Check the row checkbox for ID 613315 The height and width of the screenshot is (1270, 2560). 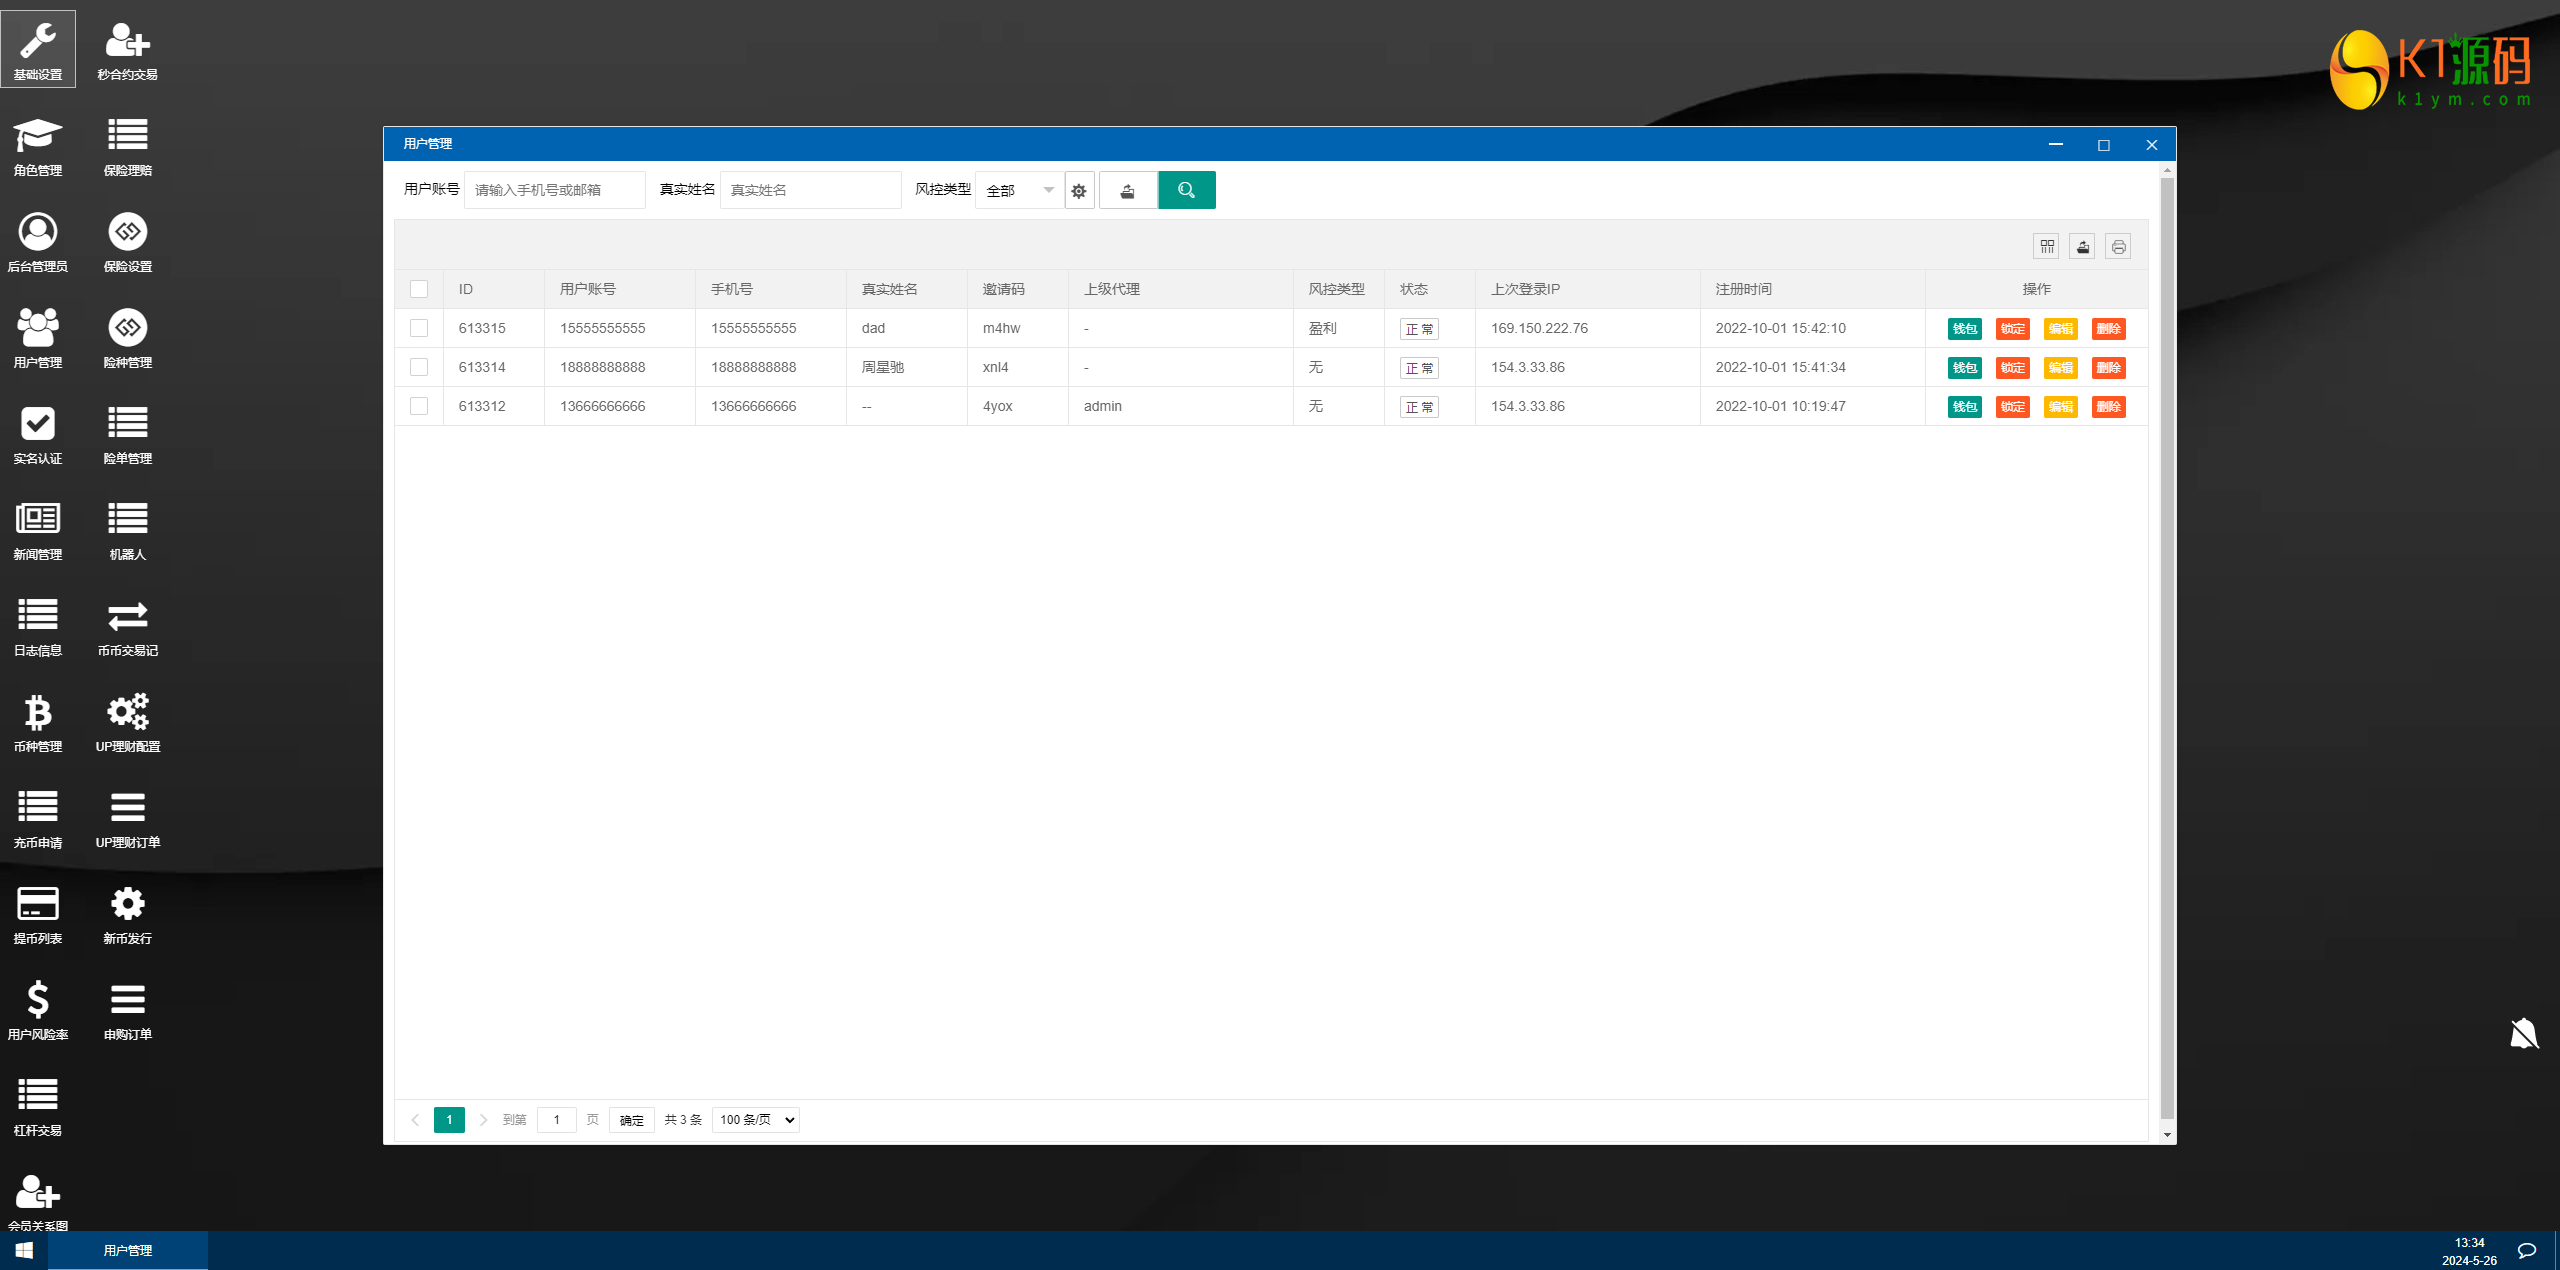point(419,328)
